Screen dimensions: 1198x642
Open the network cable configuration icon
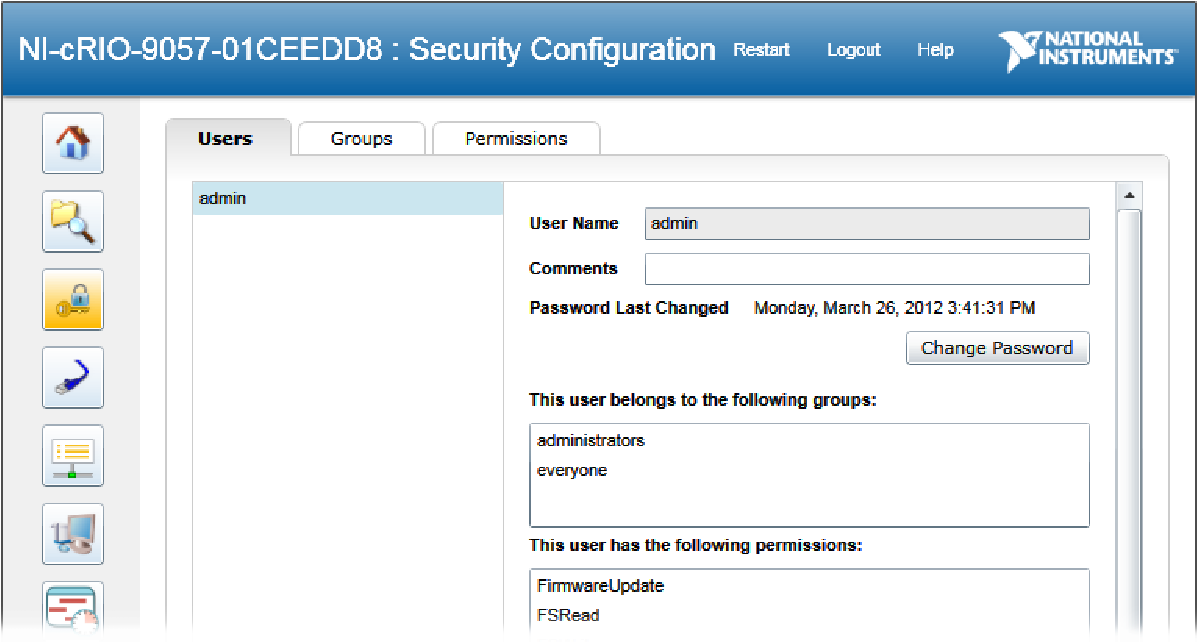[73, 378]
